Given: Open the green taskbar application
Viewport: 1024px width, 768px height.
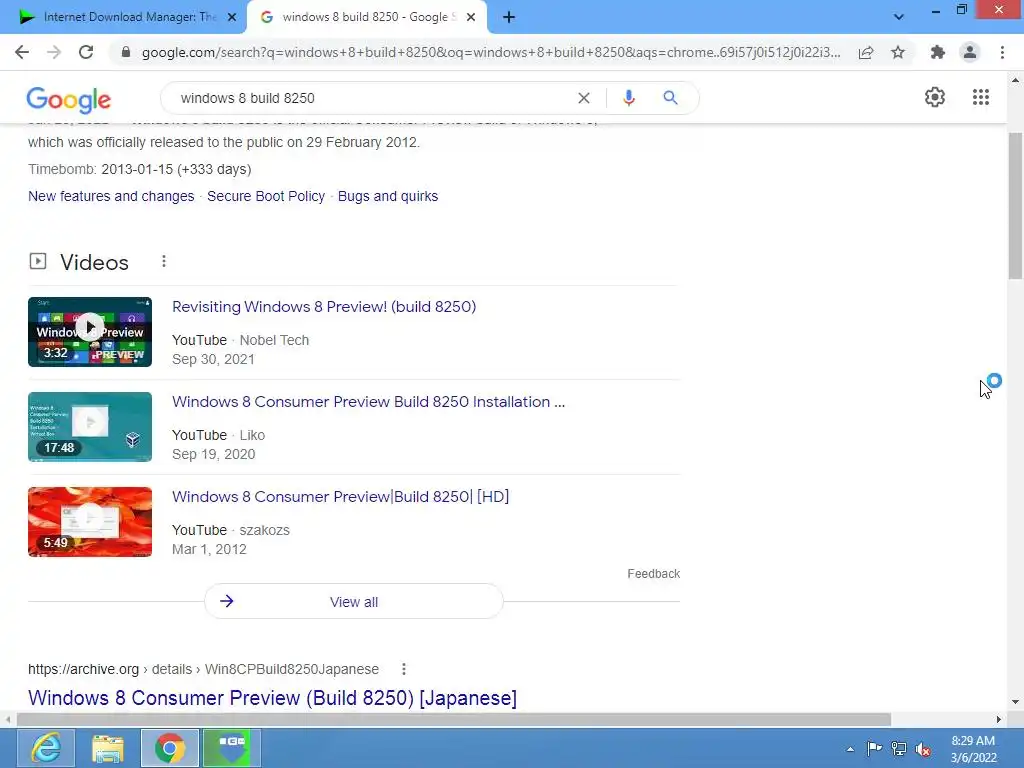Looking at the screenshot, I should click(232, 748).
